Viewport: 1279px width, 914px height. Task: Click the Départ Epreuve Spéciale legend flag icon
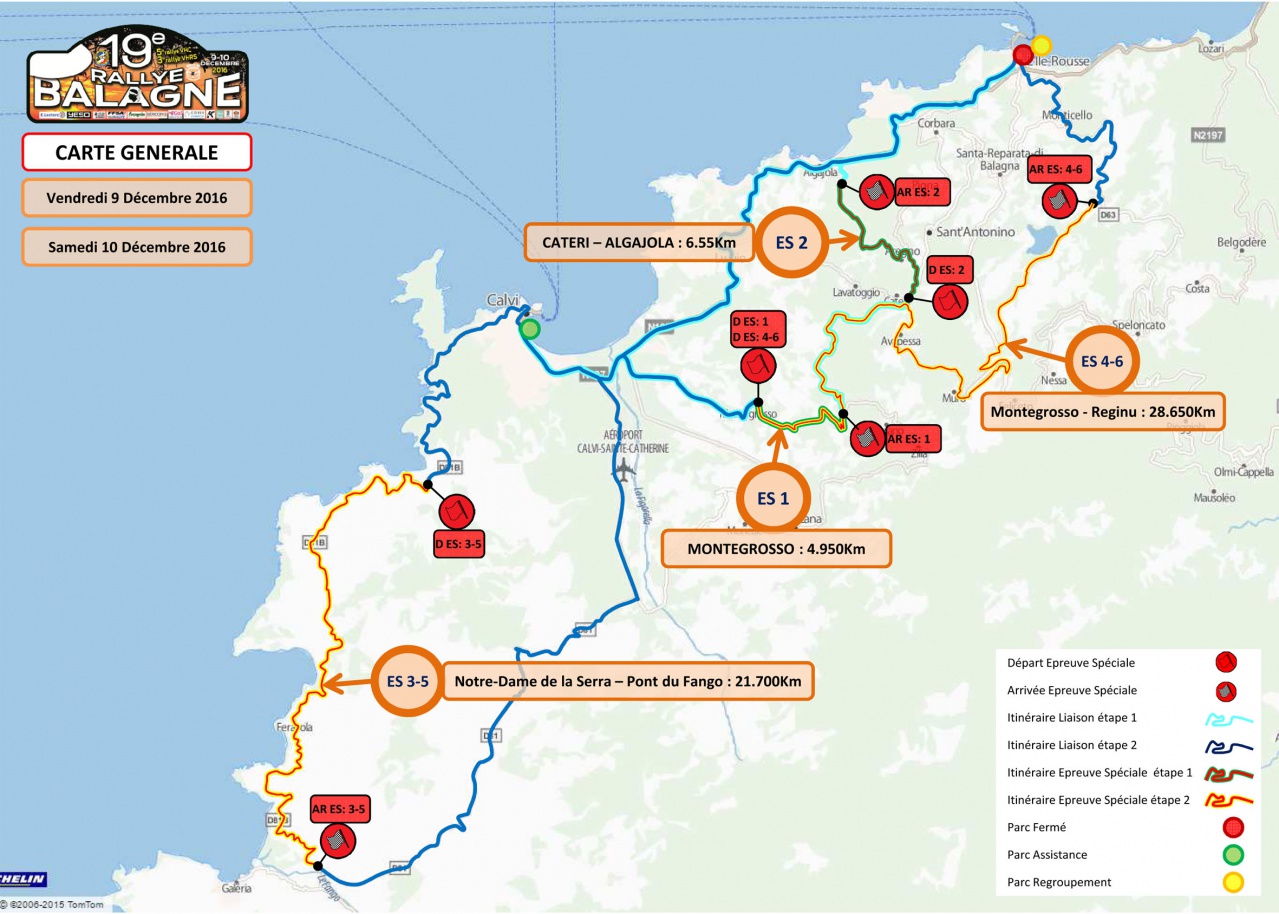click(1227, 662)
